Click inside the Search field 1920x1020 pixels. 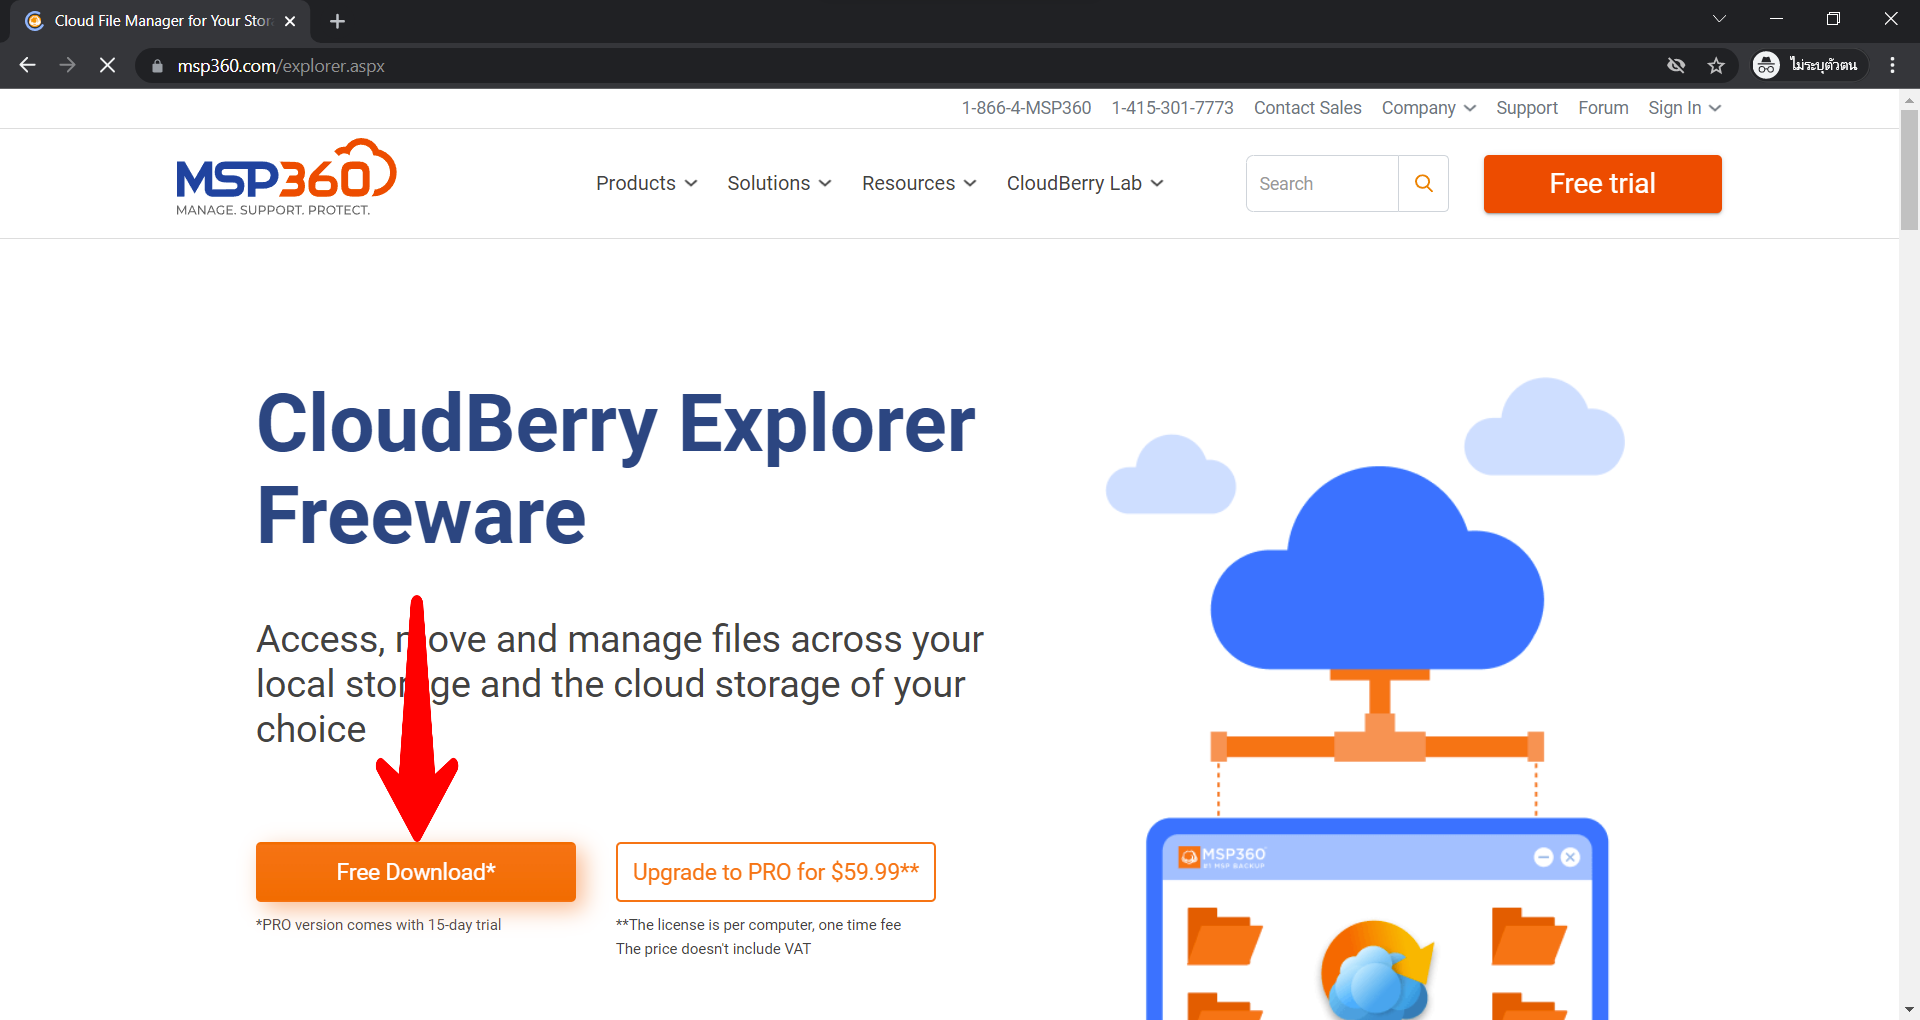(x=1322, y=183)
